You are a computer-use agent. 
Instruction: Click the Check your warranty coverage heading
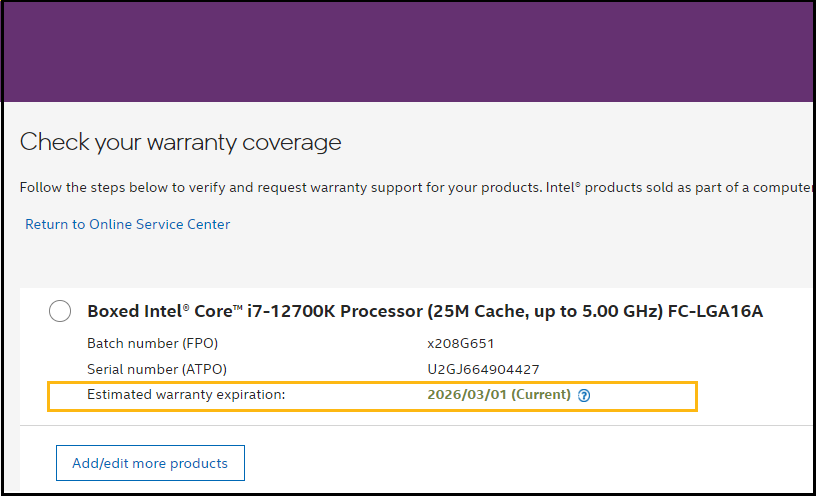[x=181, y=142]
